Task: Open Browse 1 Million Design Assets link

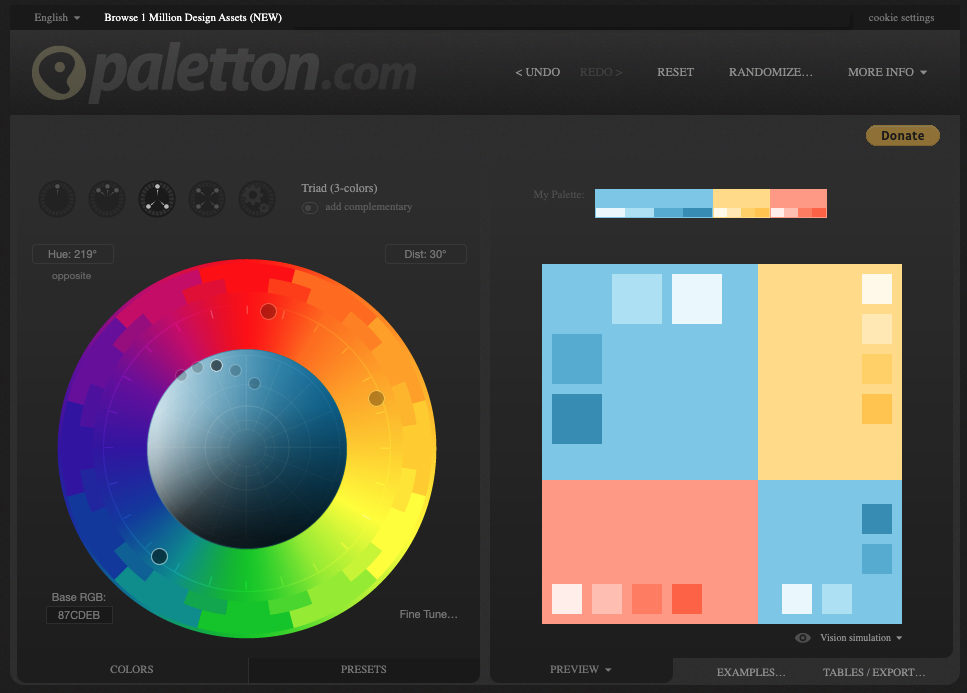Action: click(193, 17)
